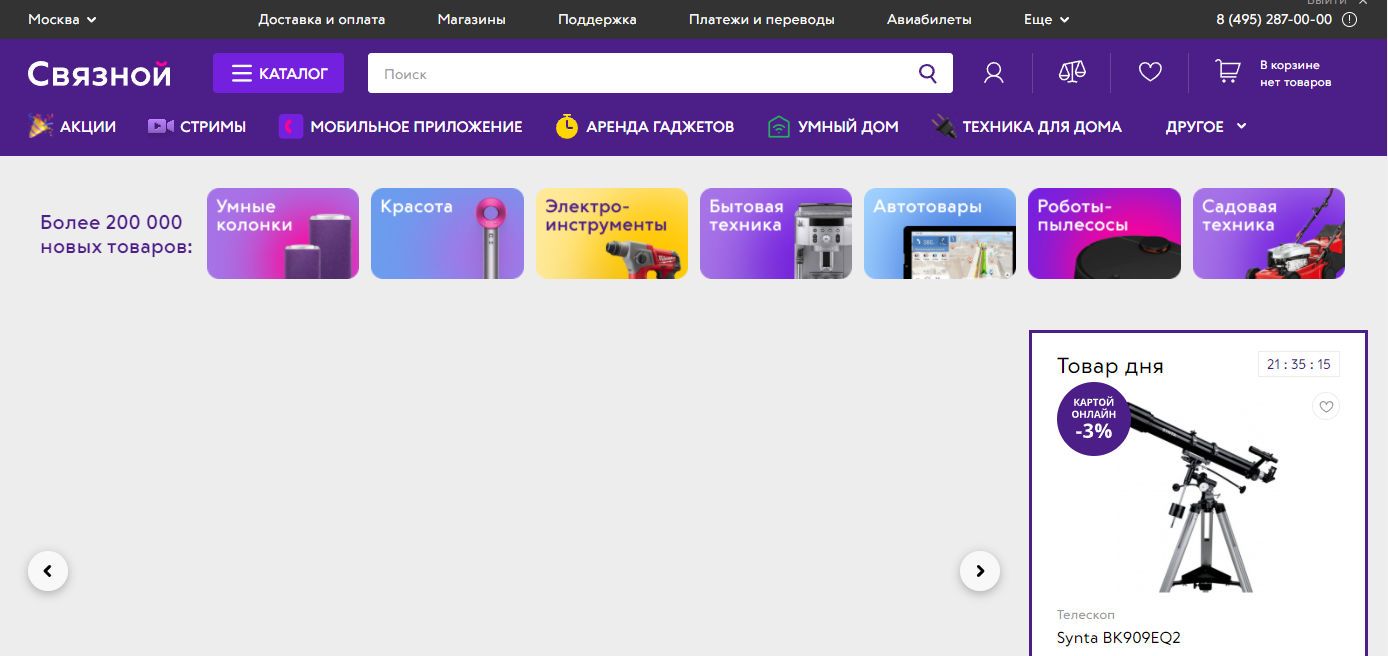Open Стримы section
Viewport: 1388px width, 656px height.
(213, 127)
